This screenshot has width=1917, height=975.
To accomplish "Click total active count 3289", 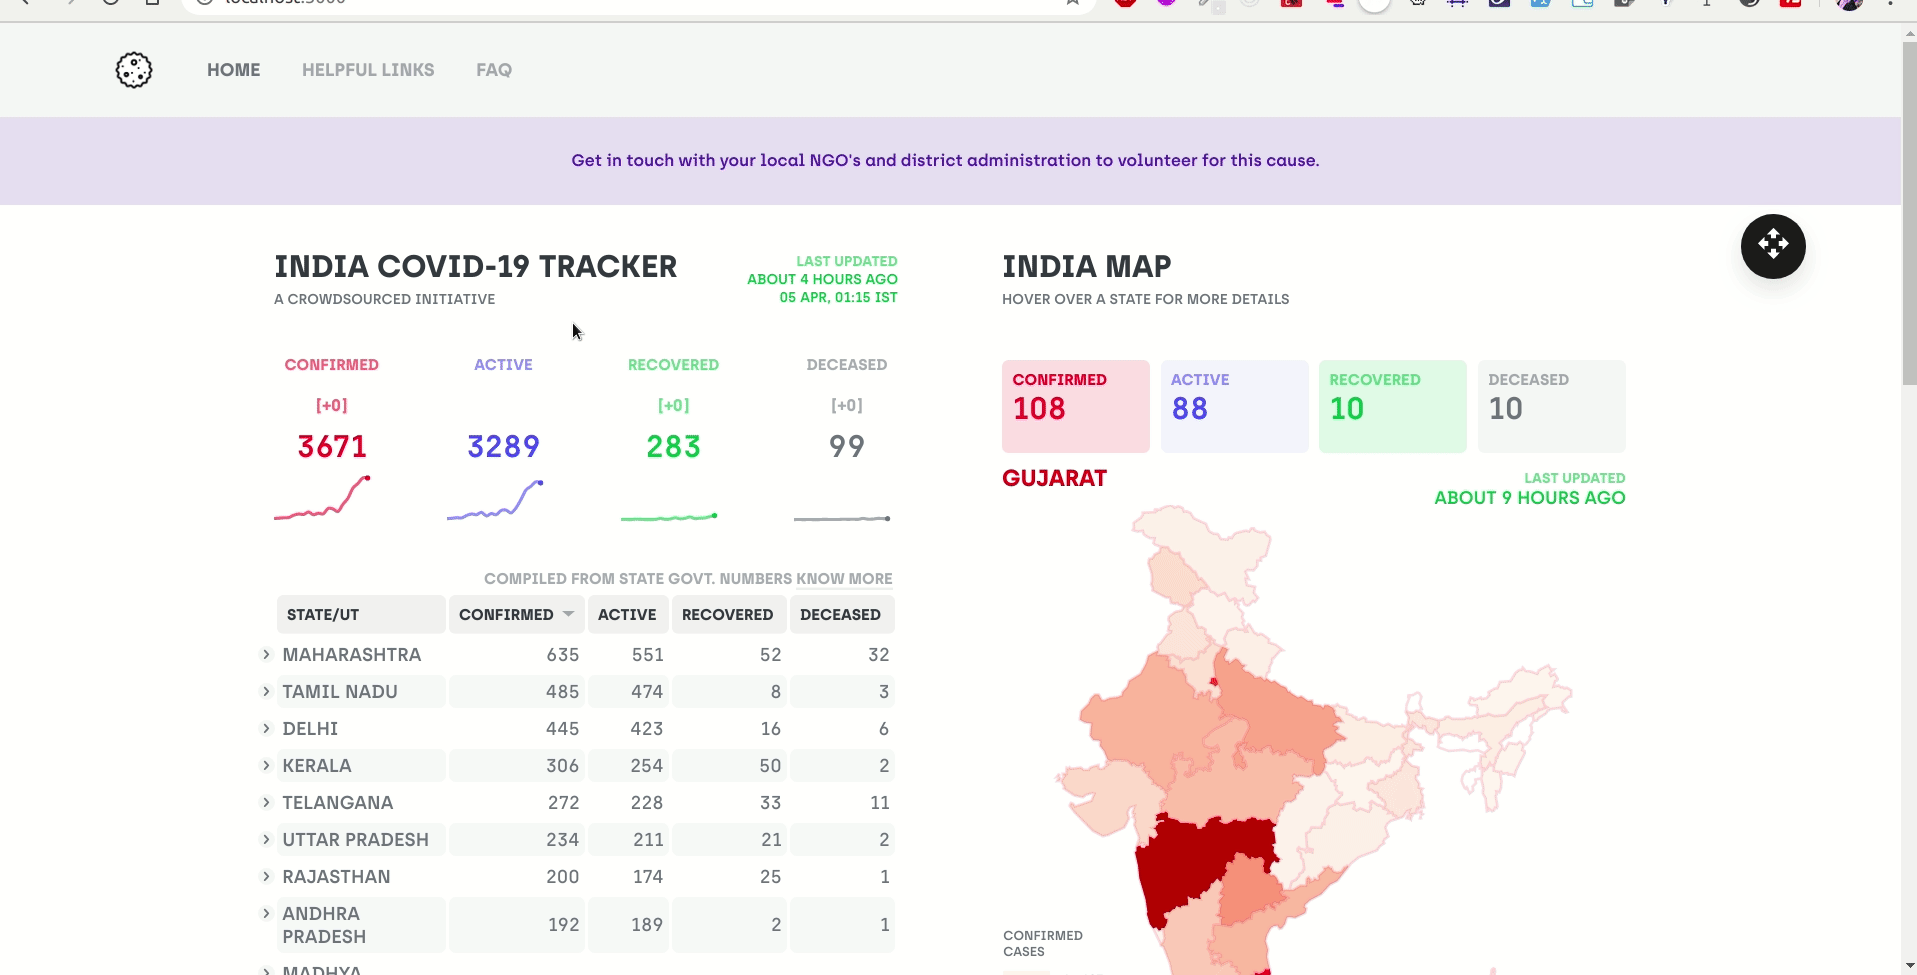I will click(x=503, y=447).
